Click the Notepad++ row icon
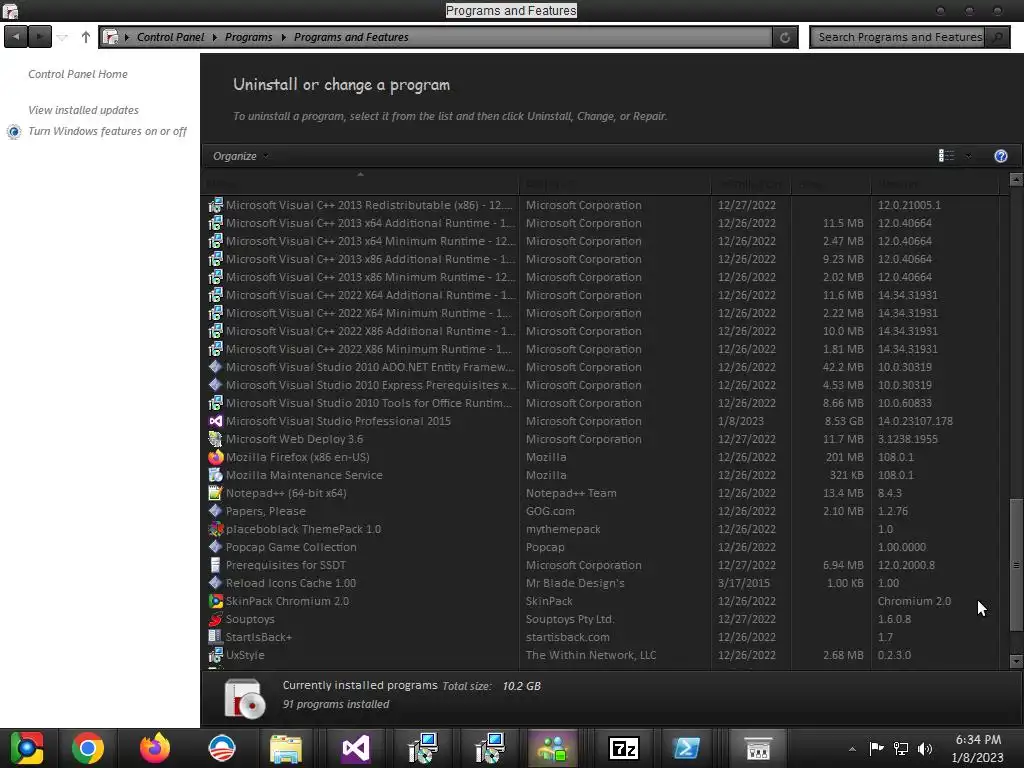The width and height of the screenshot is (1024, 768). click(216, 493)
